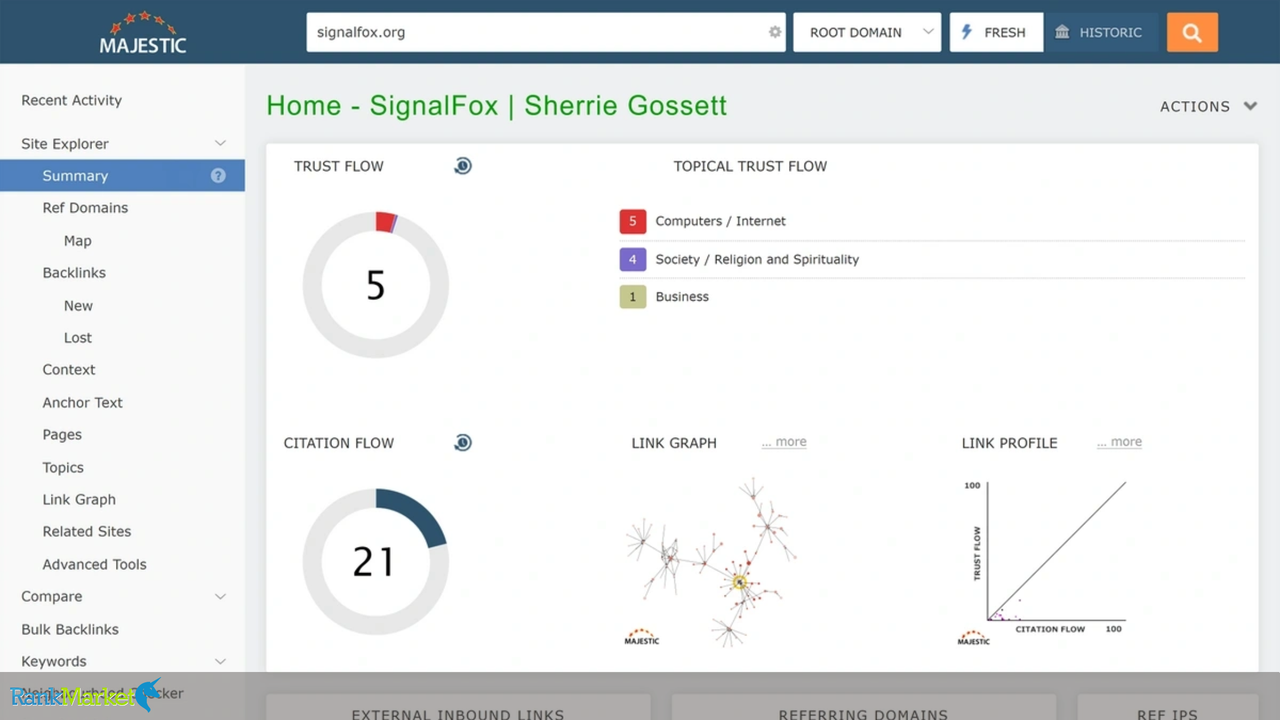Viewport: 1280px width, 720px height.
Task: Open Topics in sidebar
Action: (63, 468)
